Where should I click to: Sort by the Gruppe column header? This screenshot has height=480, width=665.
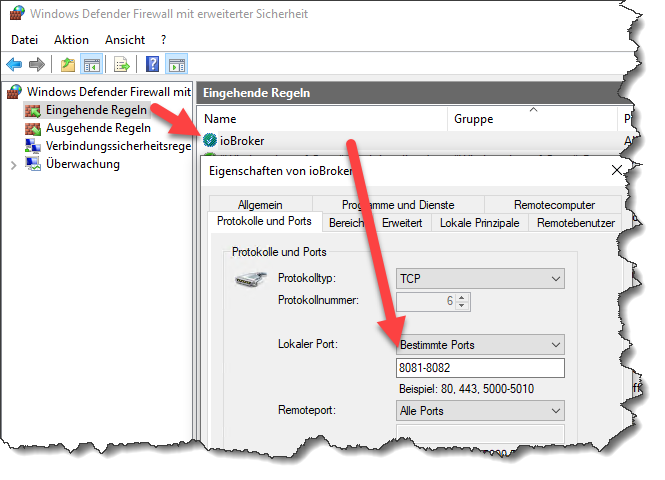tap(533, 119)
